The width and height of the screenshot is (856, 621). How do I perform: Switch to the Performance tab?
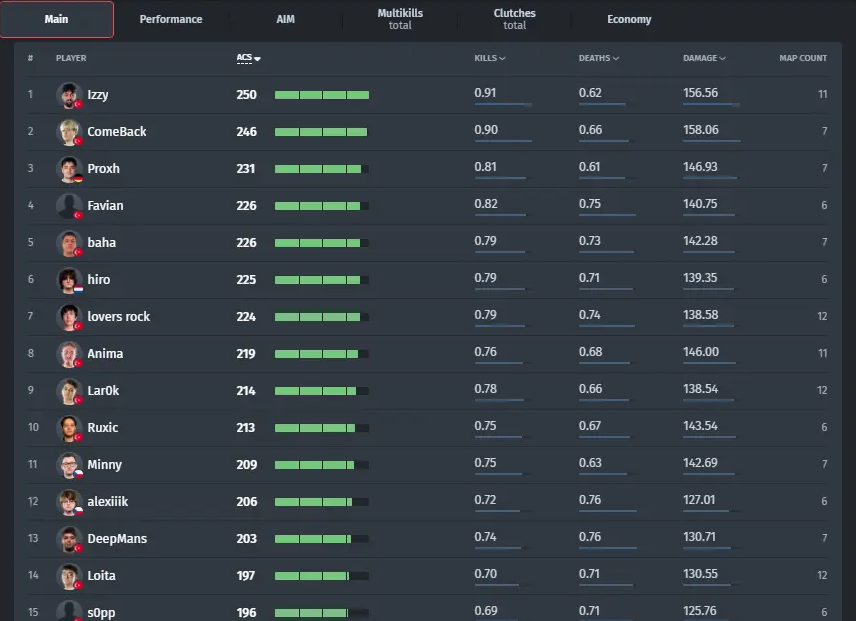[171, 19]
